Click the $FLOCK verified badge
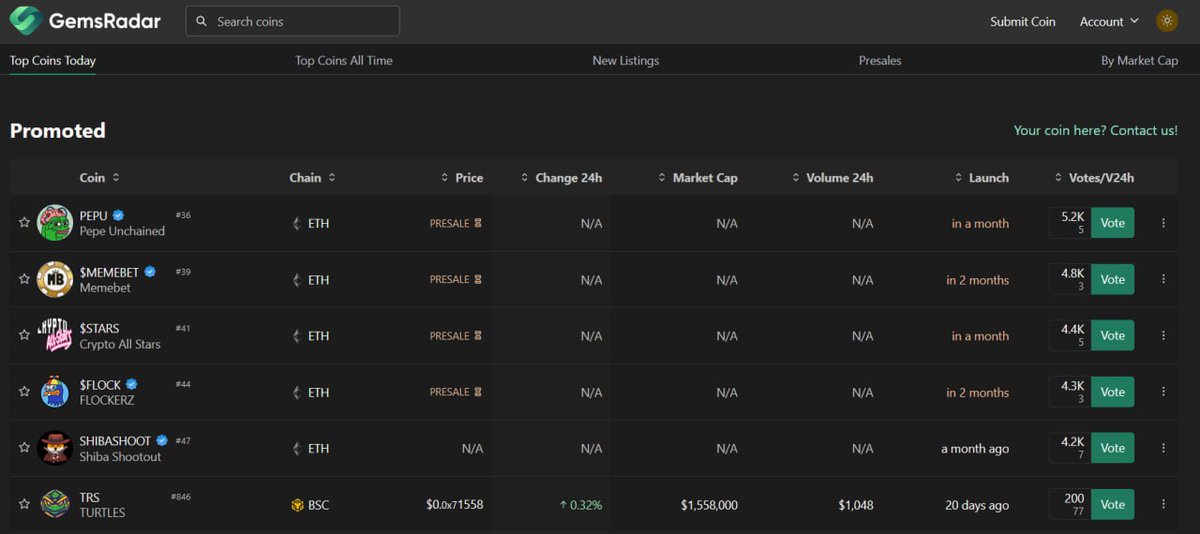1200x534 pixels. [x=131, y=384]
